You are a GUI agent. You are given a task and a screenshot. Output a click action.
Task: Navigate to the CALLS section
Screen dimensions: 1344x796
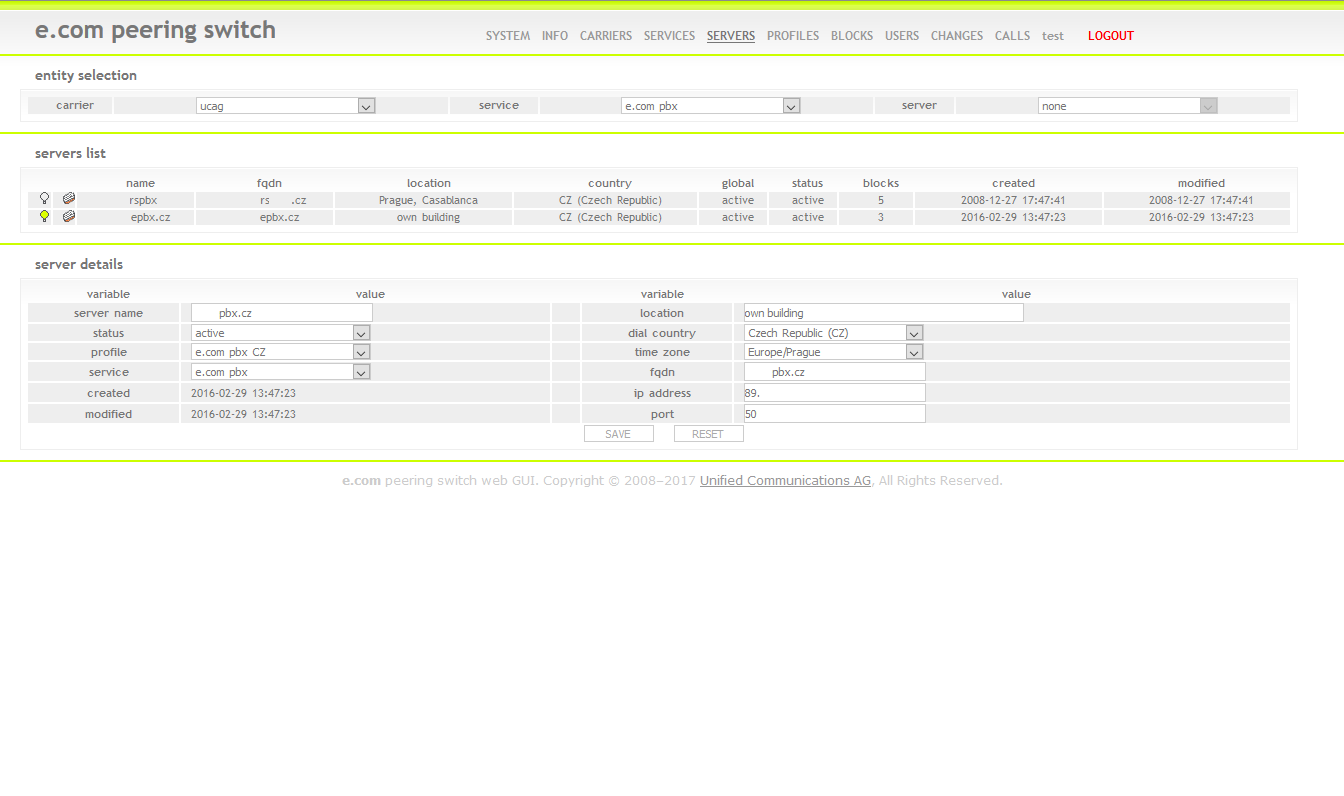click(1012, 36)
